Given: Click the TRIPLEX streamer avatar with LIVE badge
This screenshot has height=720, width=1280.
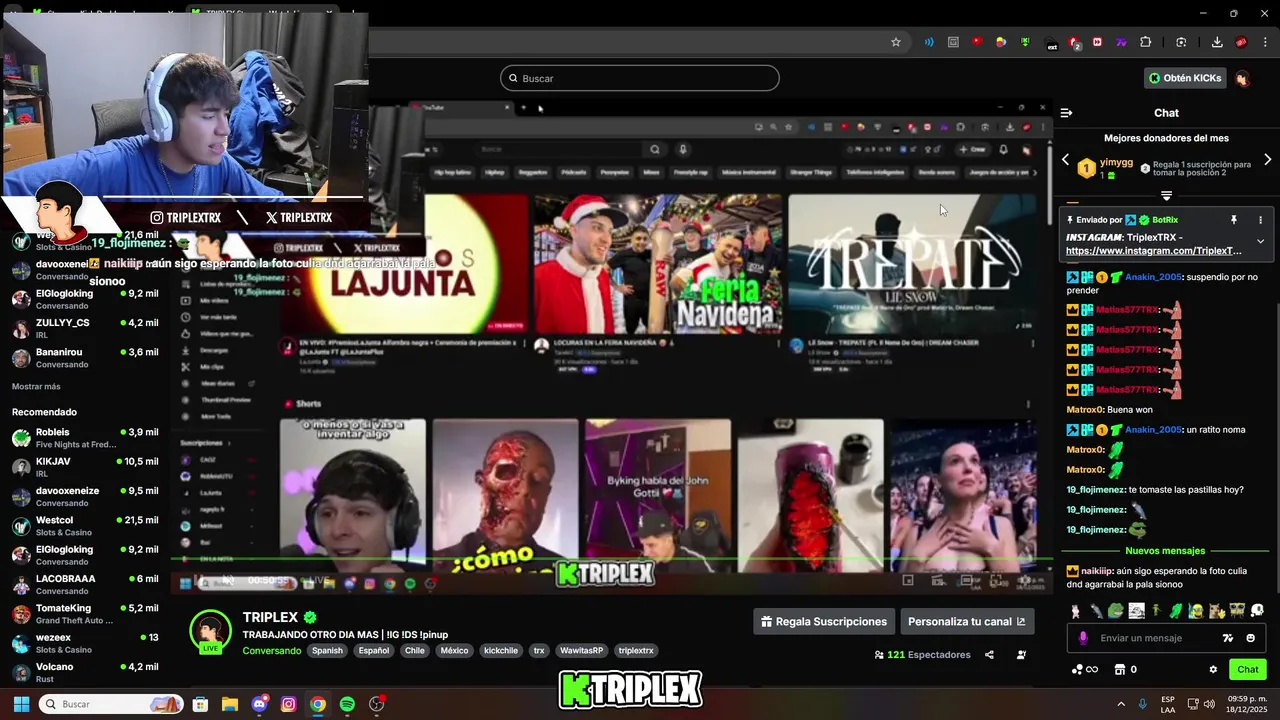Looking at the screenshot, I should (x=210, y=631).
